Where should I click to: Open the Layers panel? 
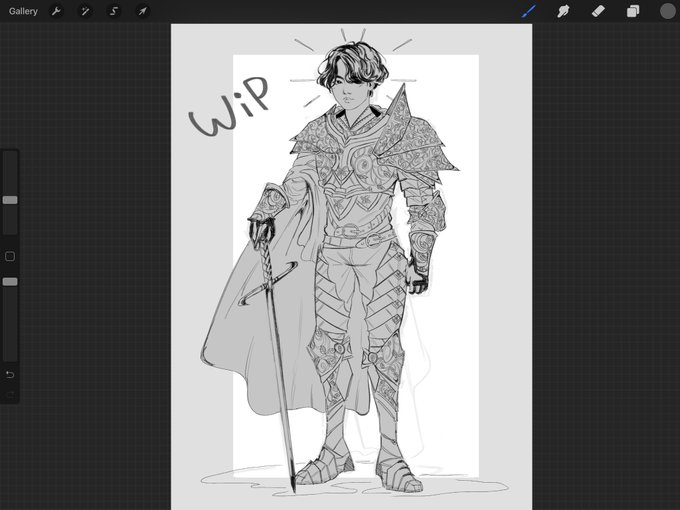click(x=633, y=11)
